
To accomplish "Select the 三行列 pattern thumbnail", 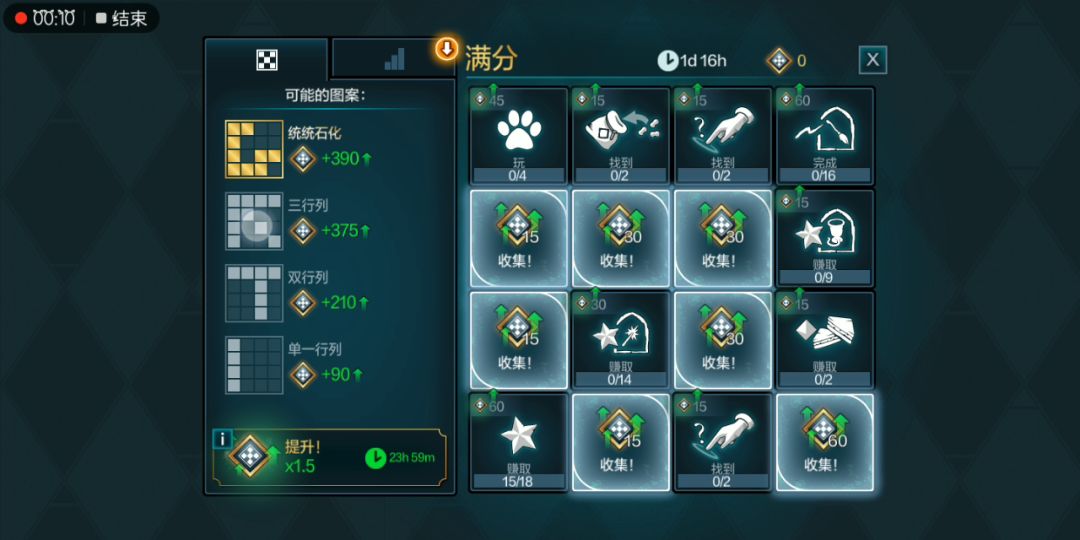I will [x=254, y=221].
